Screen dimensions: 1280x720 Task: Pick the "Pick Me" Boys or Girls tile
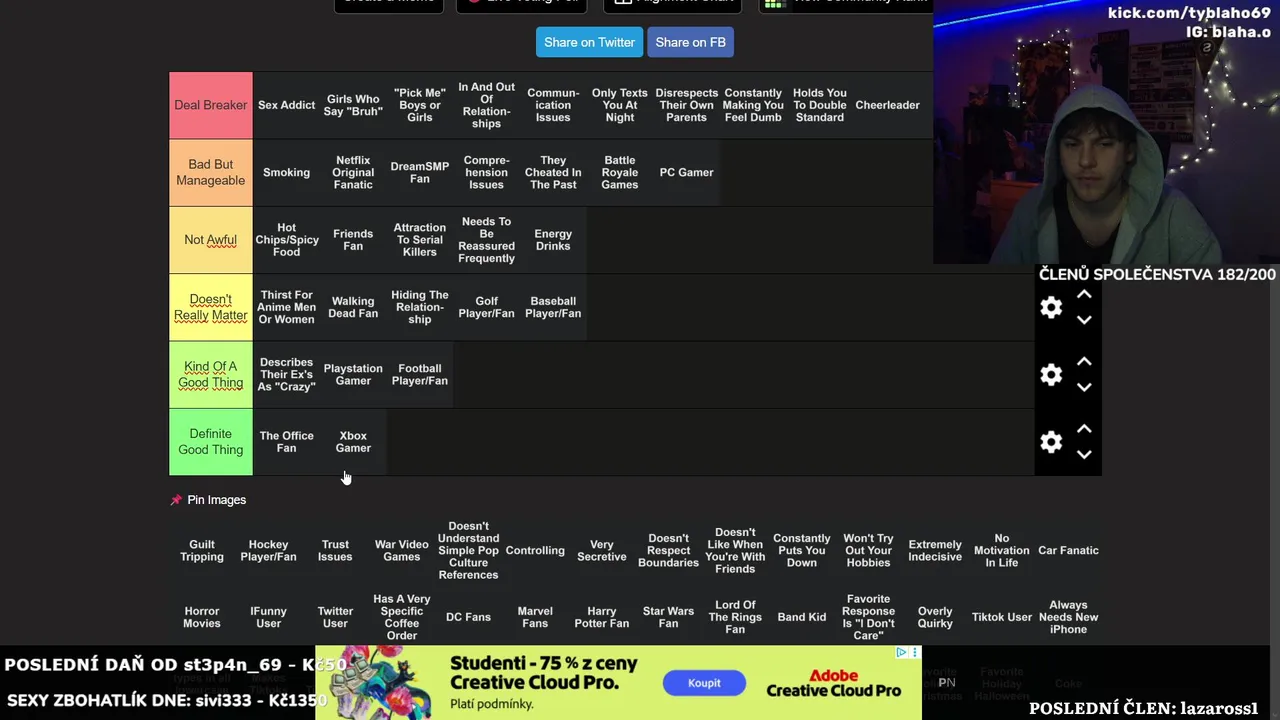click(x=420, y=105)
